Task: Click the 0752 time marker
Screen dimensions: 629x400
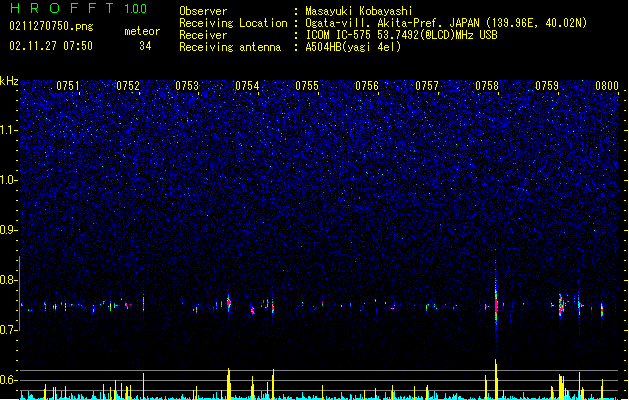Action: [x=128, y=86]
